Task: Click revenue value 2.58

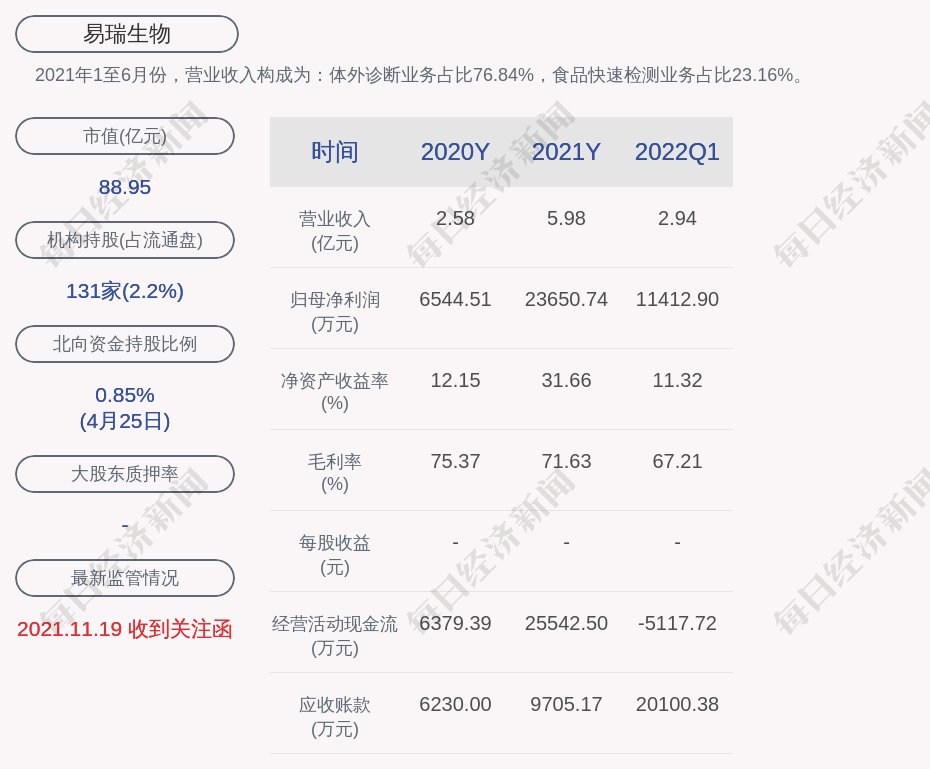Action: (x=455, y=218)
